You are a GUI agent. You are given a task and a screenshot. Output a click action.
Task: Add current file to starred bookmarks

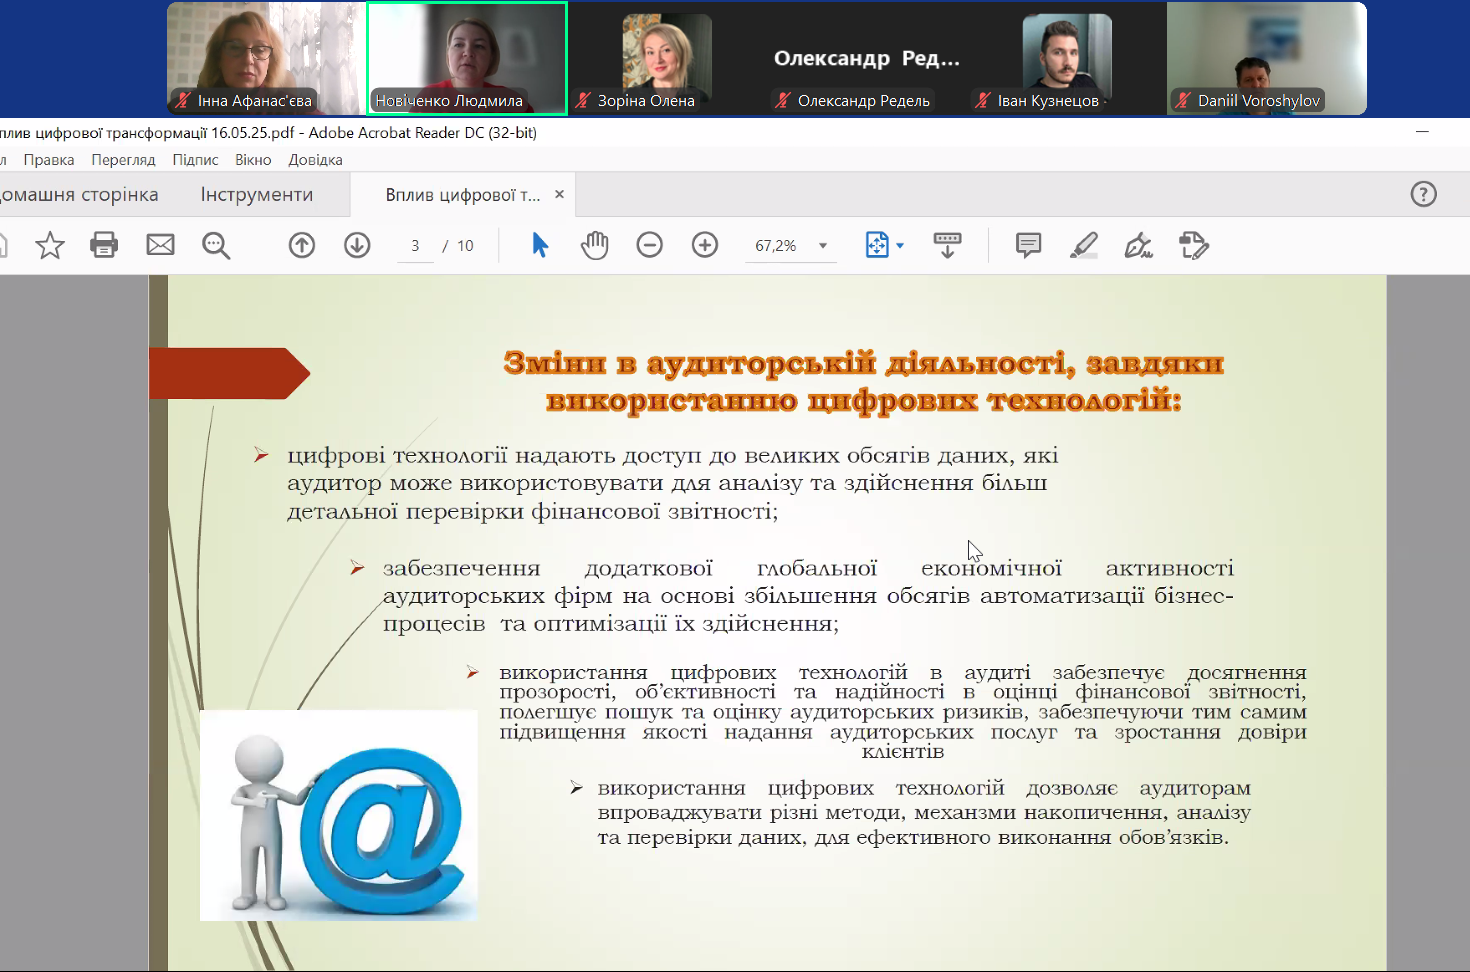tap(50, 245)
